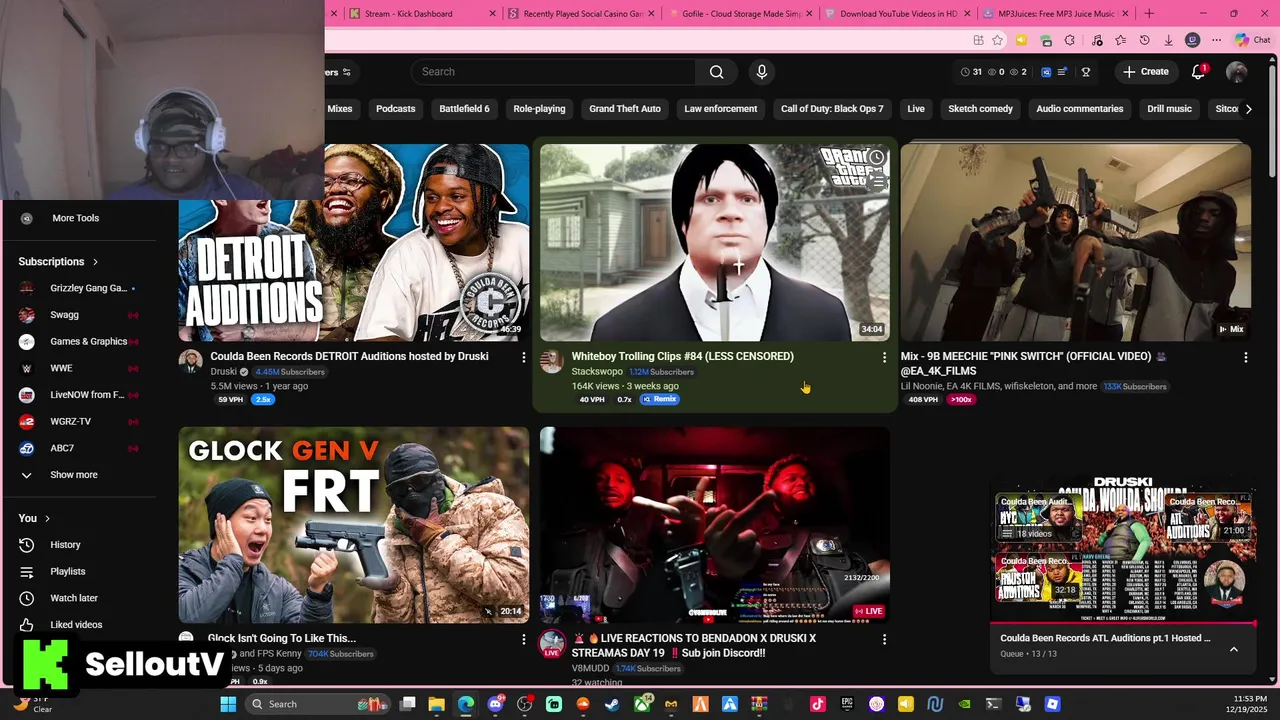Expand the You section chevron
1280x720 pixels.
pyautogui.click(x=46, y=518)
